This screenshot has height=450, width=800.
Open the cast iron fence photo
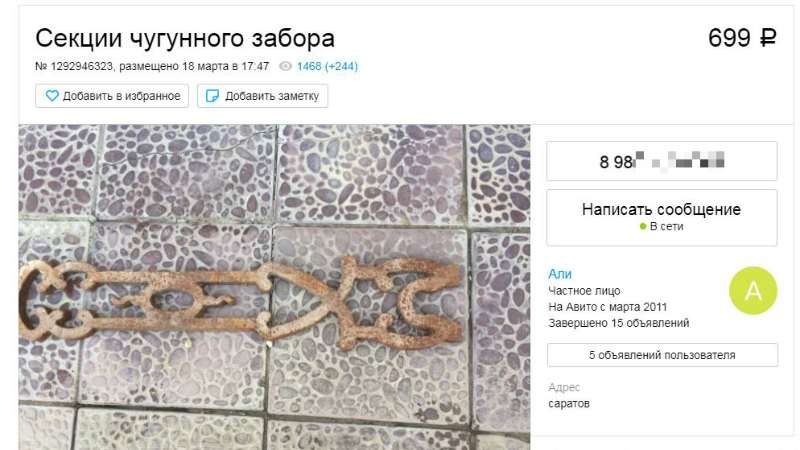274,287
